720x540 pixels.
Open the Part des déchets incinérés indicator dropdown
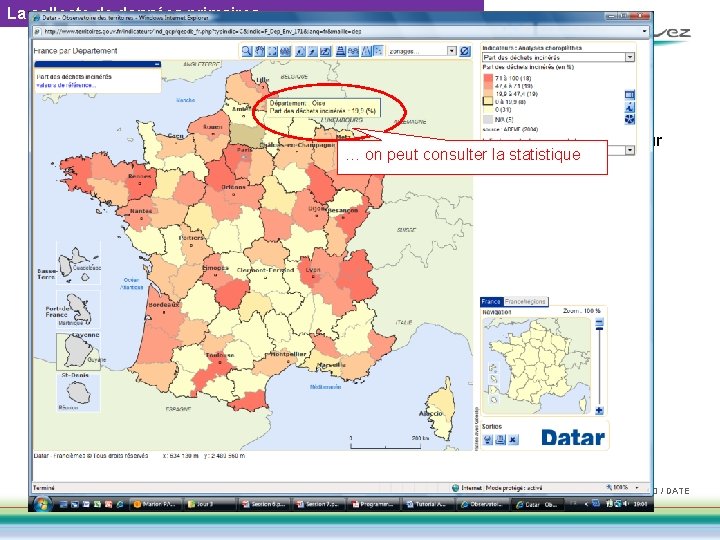(630, 57)
